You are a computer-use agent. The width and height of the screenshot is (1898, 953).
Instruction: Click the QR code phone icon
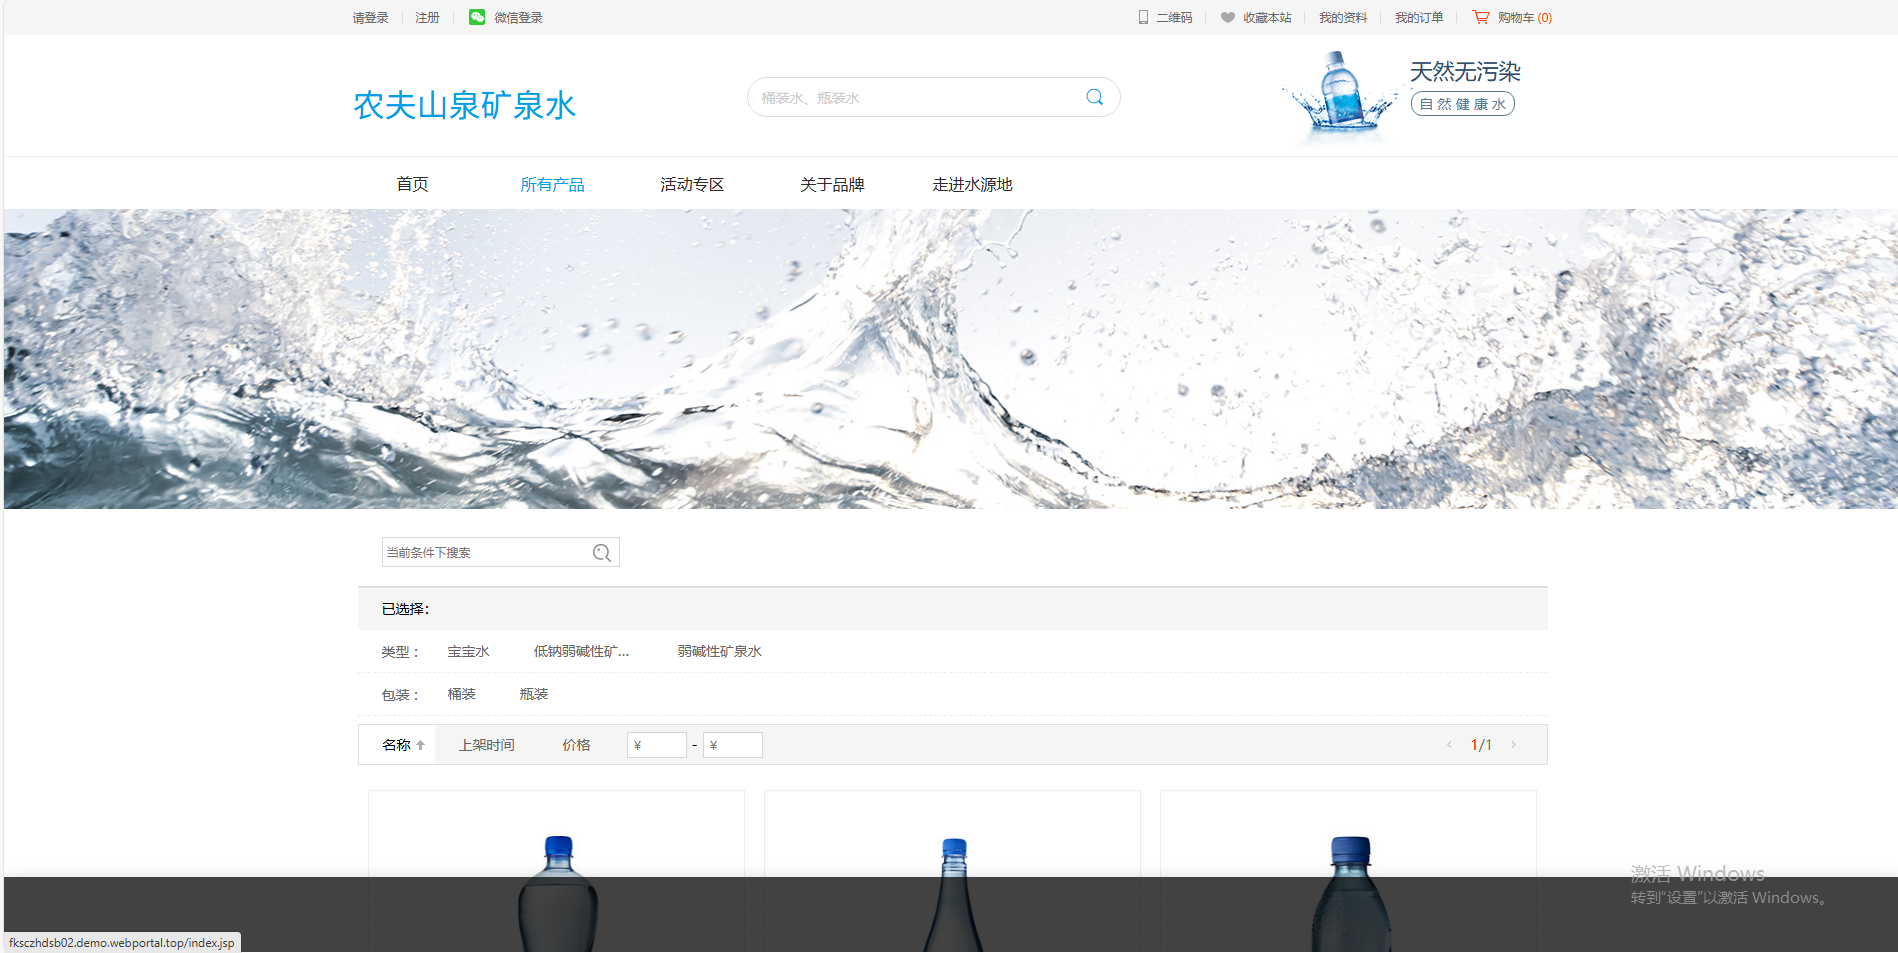click(1143, 17)
